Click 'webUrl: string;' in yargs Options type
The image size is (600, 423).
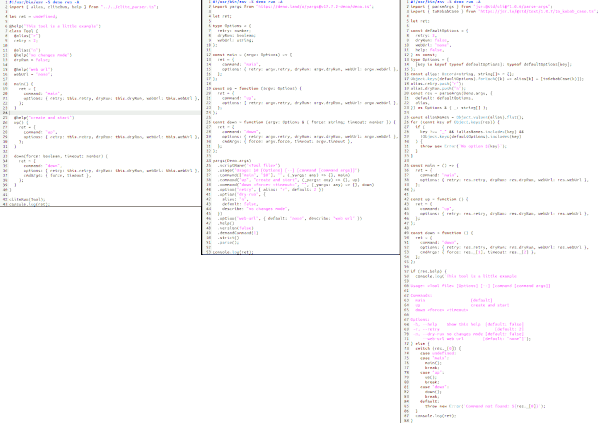click(235, 40)
